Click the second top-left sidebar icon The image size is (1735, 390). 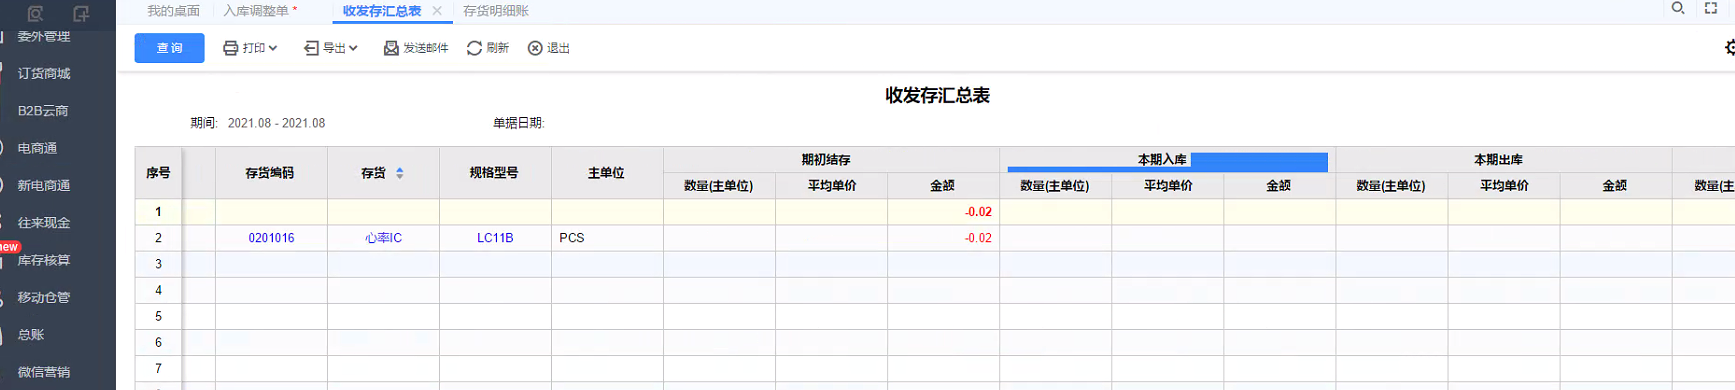81,13
